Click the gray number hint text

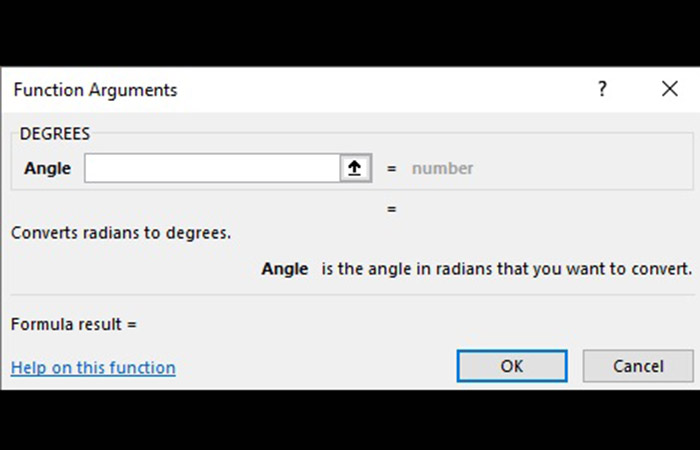pos(443,168)
